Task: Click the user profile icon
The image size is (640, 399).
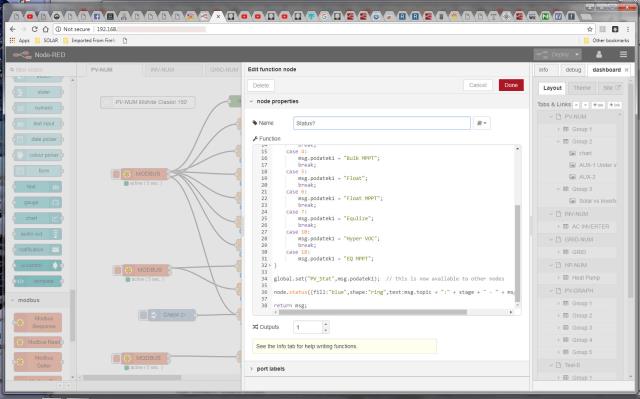Action: (x=599, y=54)
